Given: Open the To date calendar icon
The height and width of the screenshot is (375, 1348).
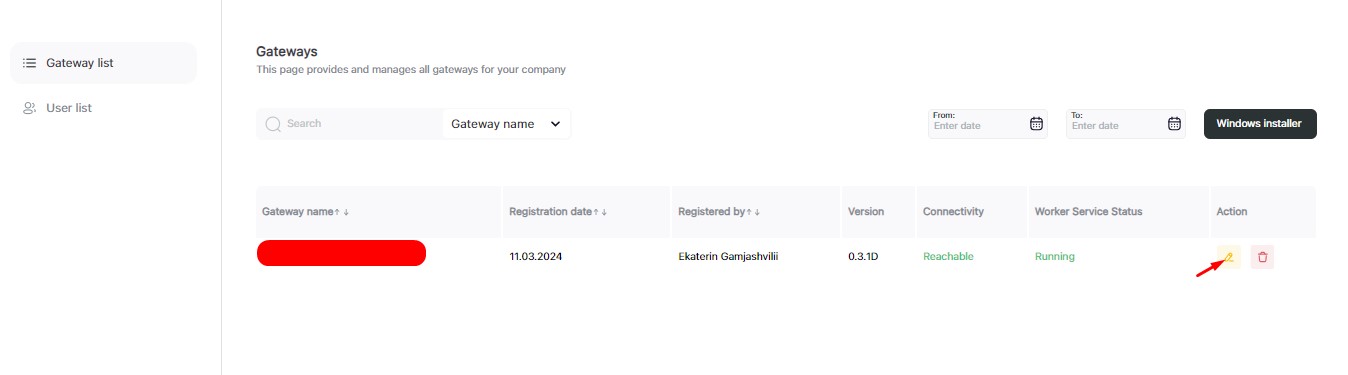Looking at the screenshot, I should 1174,124.
